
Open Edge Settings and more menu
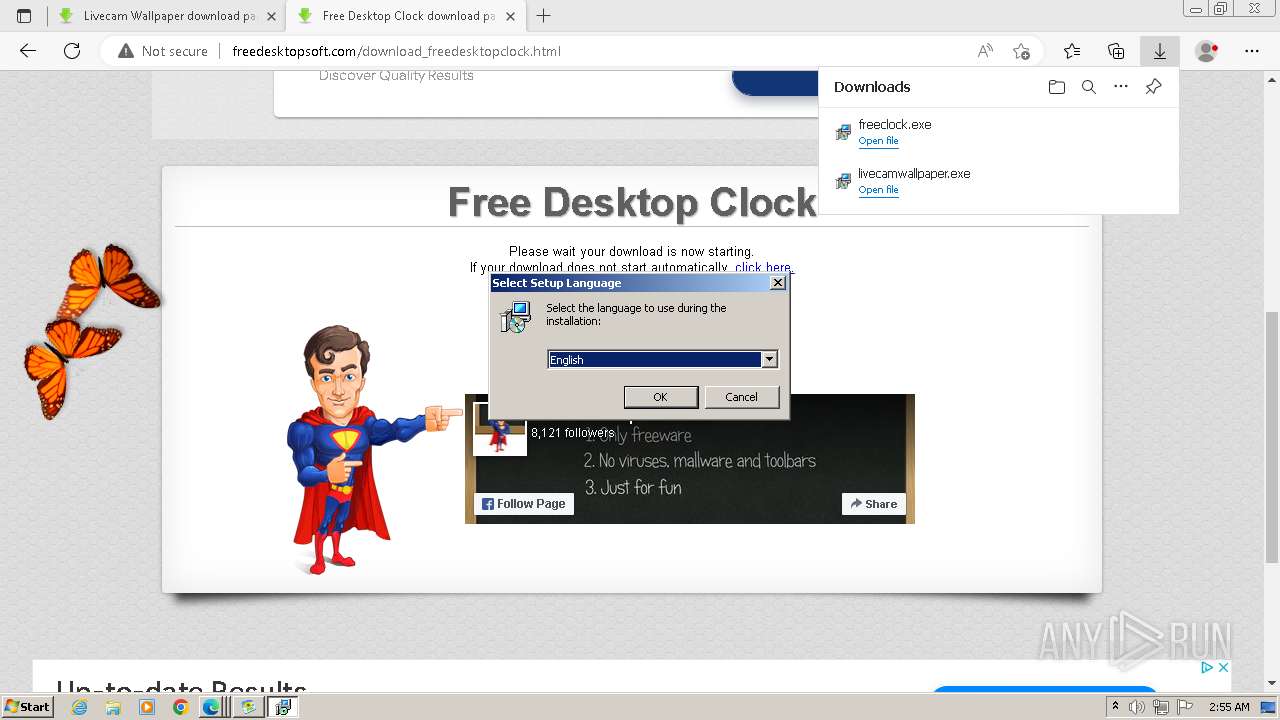tap(1252, 51)
